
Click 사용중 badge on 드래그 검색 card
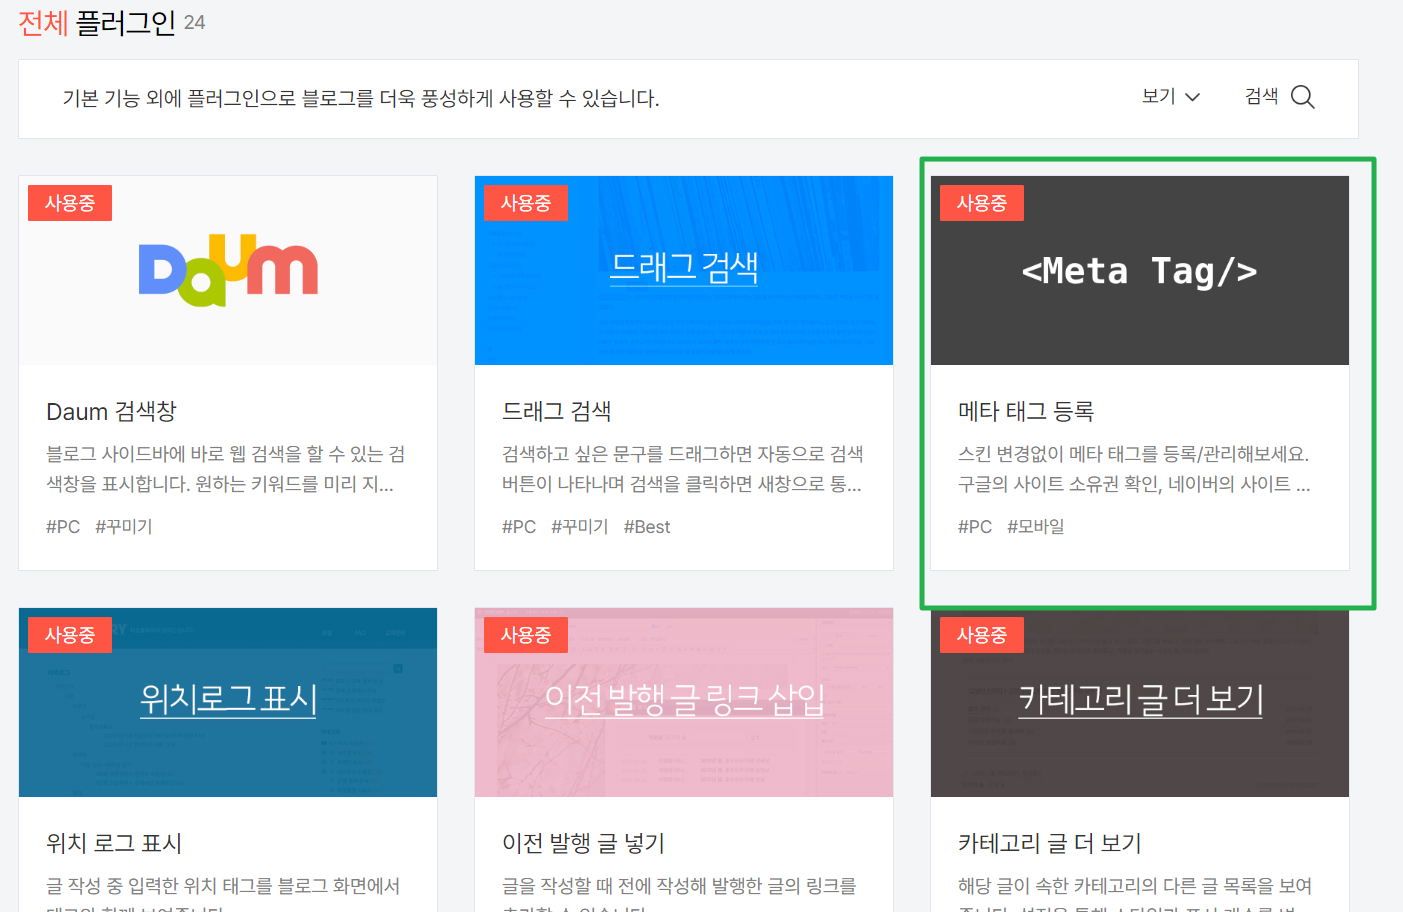(x=526, y=203)
